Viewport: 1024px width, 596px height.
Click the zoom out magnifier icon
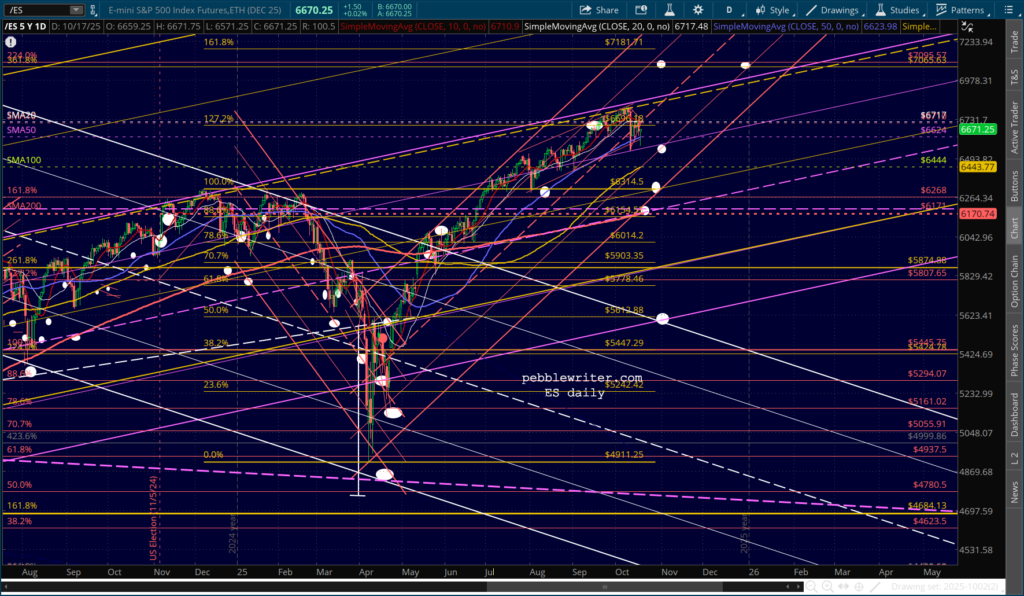coord(810,587)
